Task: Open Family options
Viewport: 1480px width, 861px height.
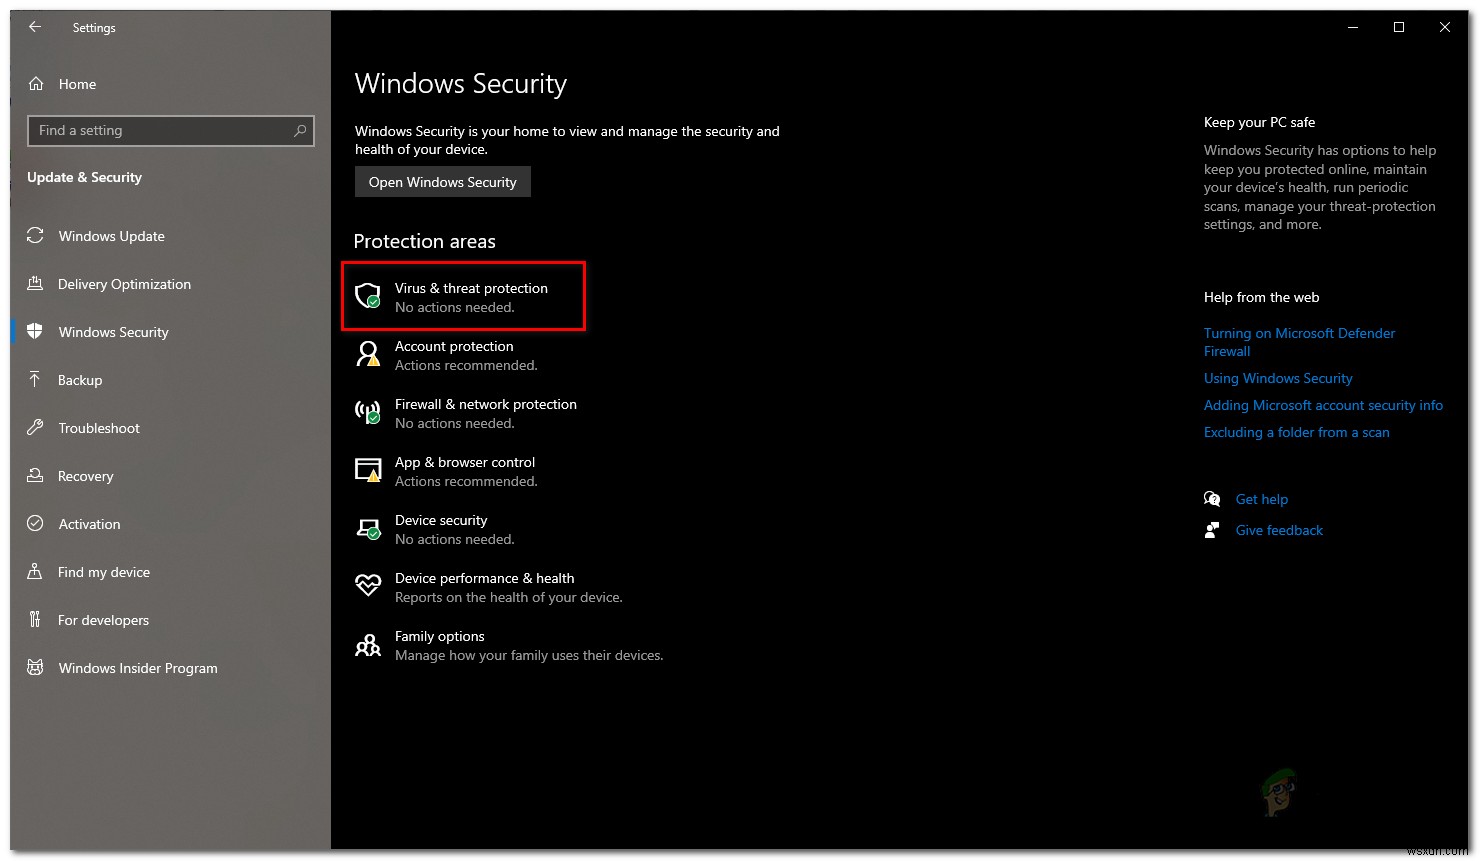Action: pyautogui.click(x=439, y=644)
